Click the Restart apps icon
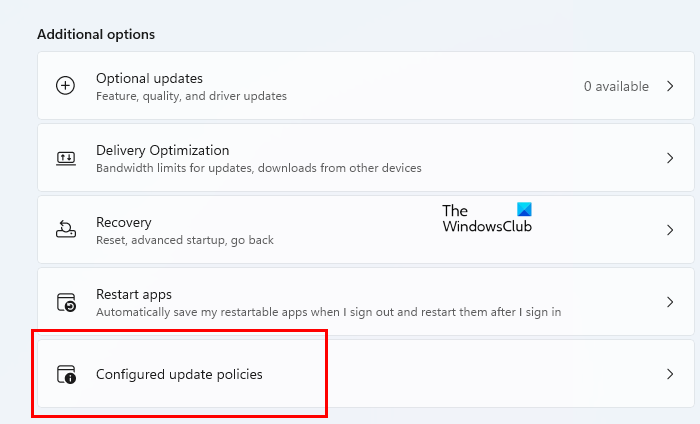 (65, 302)
